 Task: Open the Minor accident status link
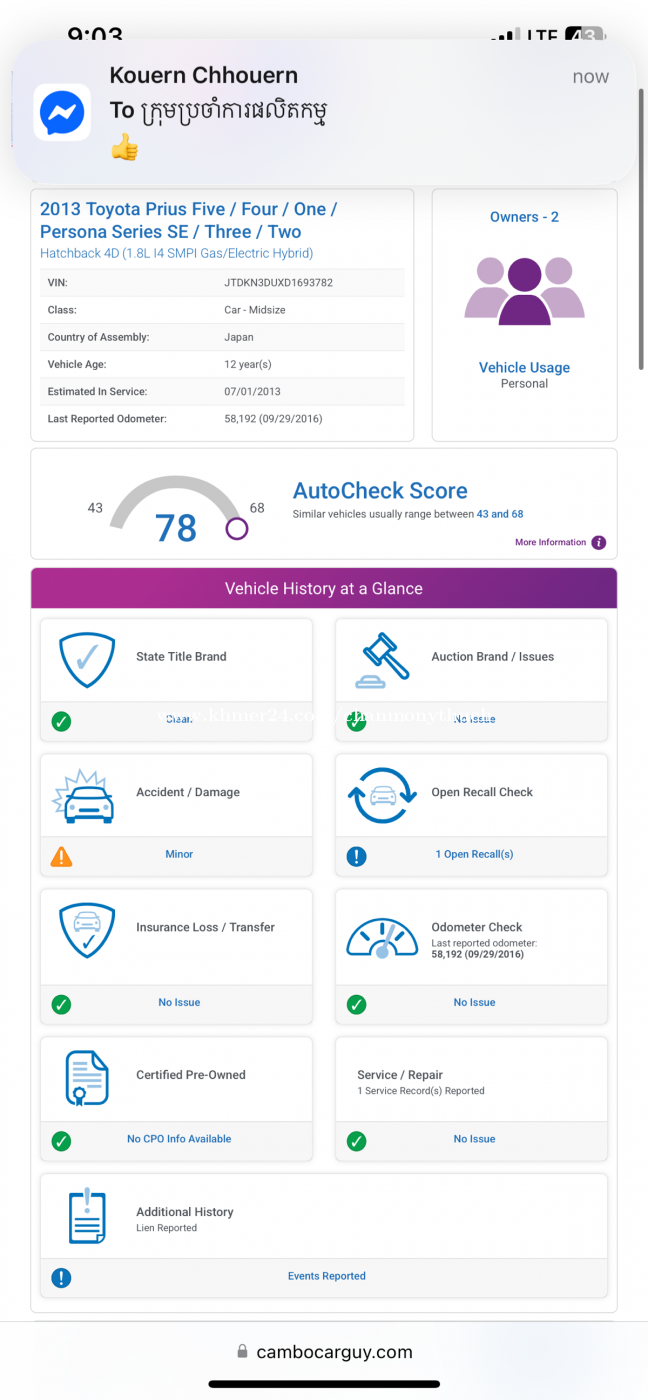[x=179, y=854]
